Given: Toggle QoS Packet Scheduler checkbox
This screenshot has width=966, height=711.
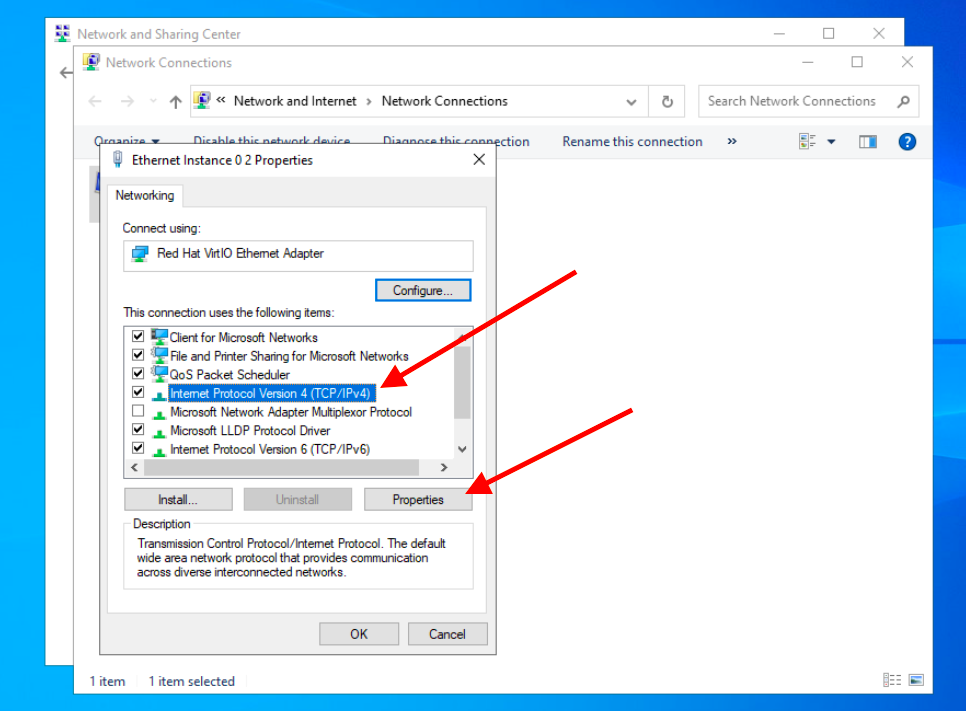Looking at the screenshot, I should point(138,373).
